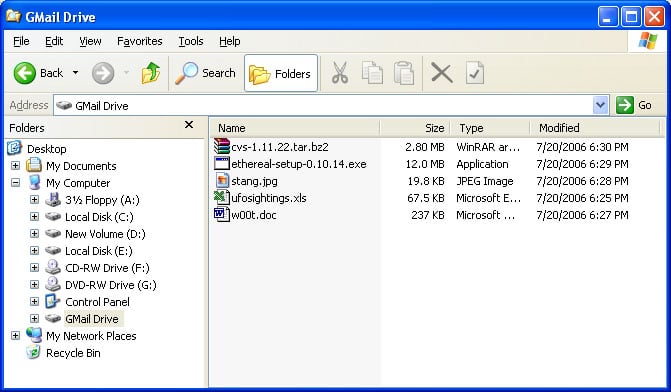The width and height of the screenshot is (671, 392).
Task: Select New Volume (D:) drive icon
Action: tap(53, 233)
